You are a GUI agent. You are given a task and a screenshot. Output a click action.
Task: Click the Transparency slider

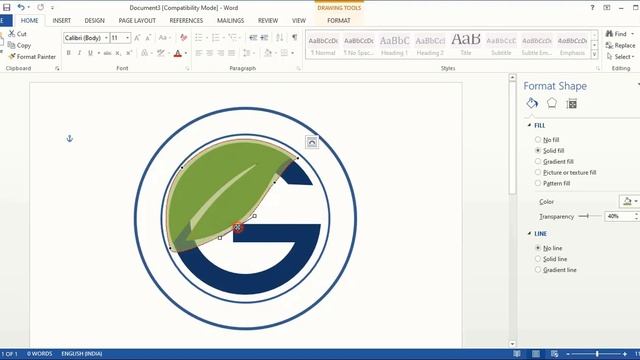point(590,216)
